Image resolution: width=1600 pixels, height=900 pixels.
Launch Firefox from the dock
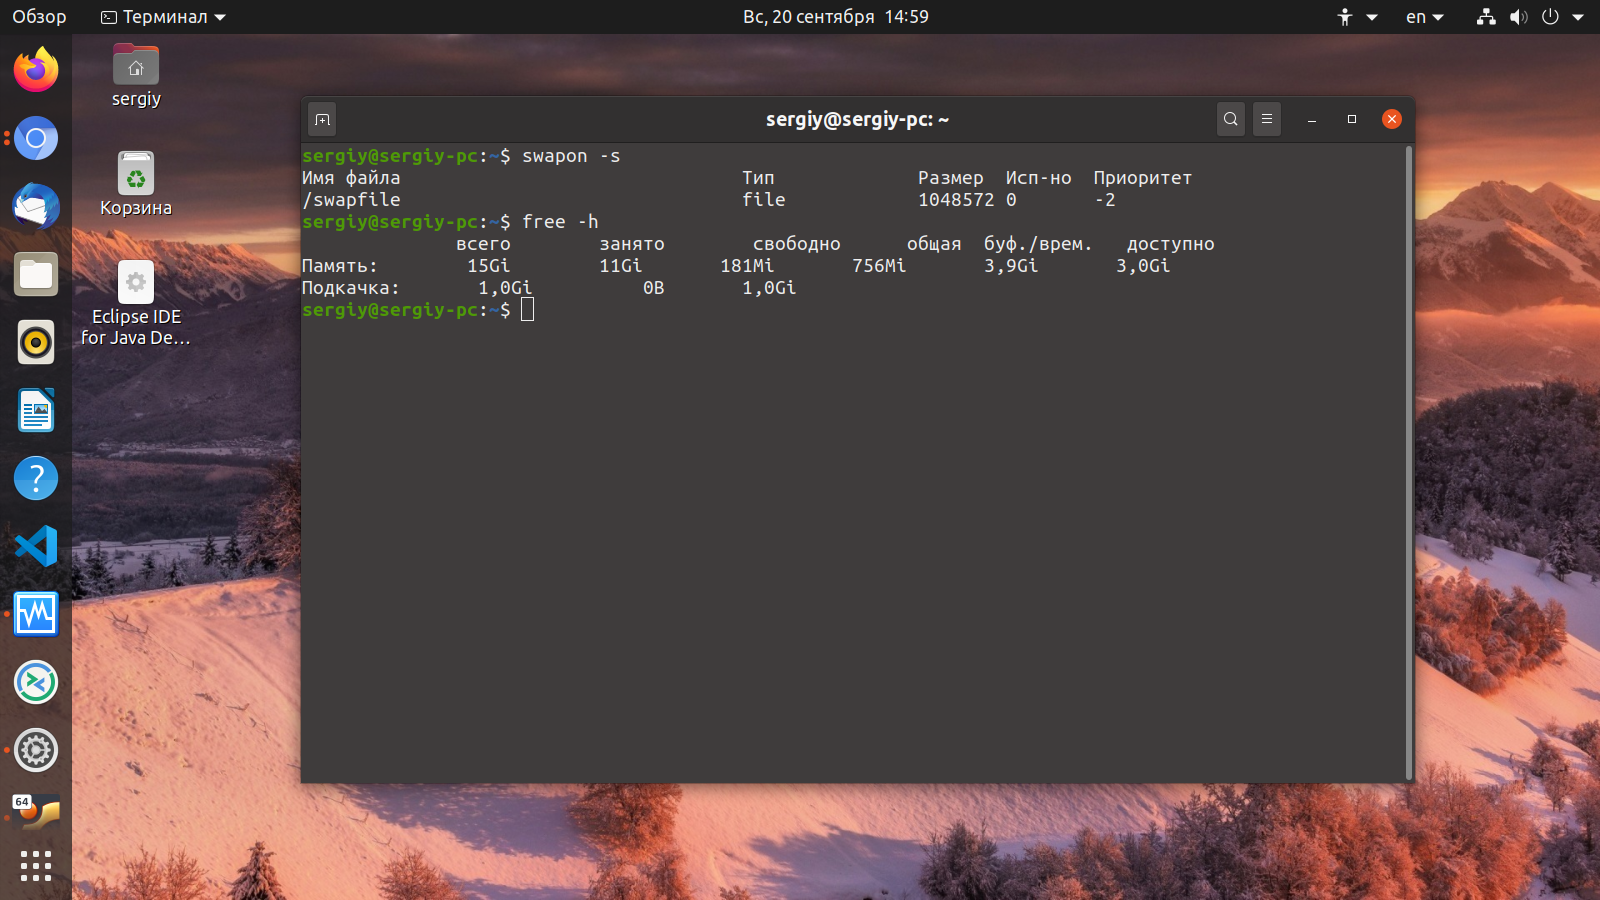(x=36, y=70)
